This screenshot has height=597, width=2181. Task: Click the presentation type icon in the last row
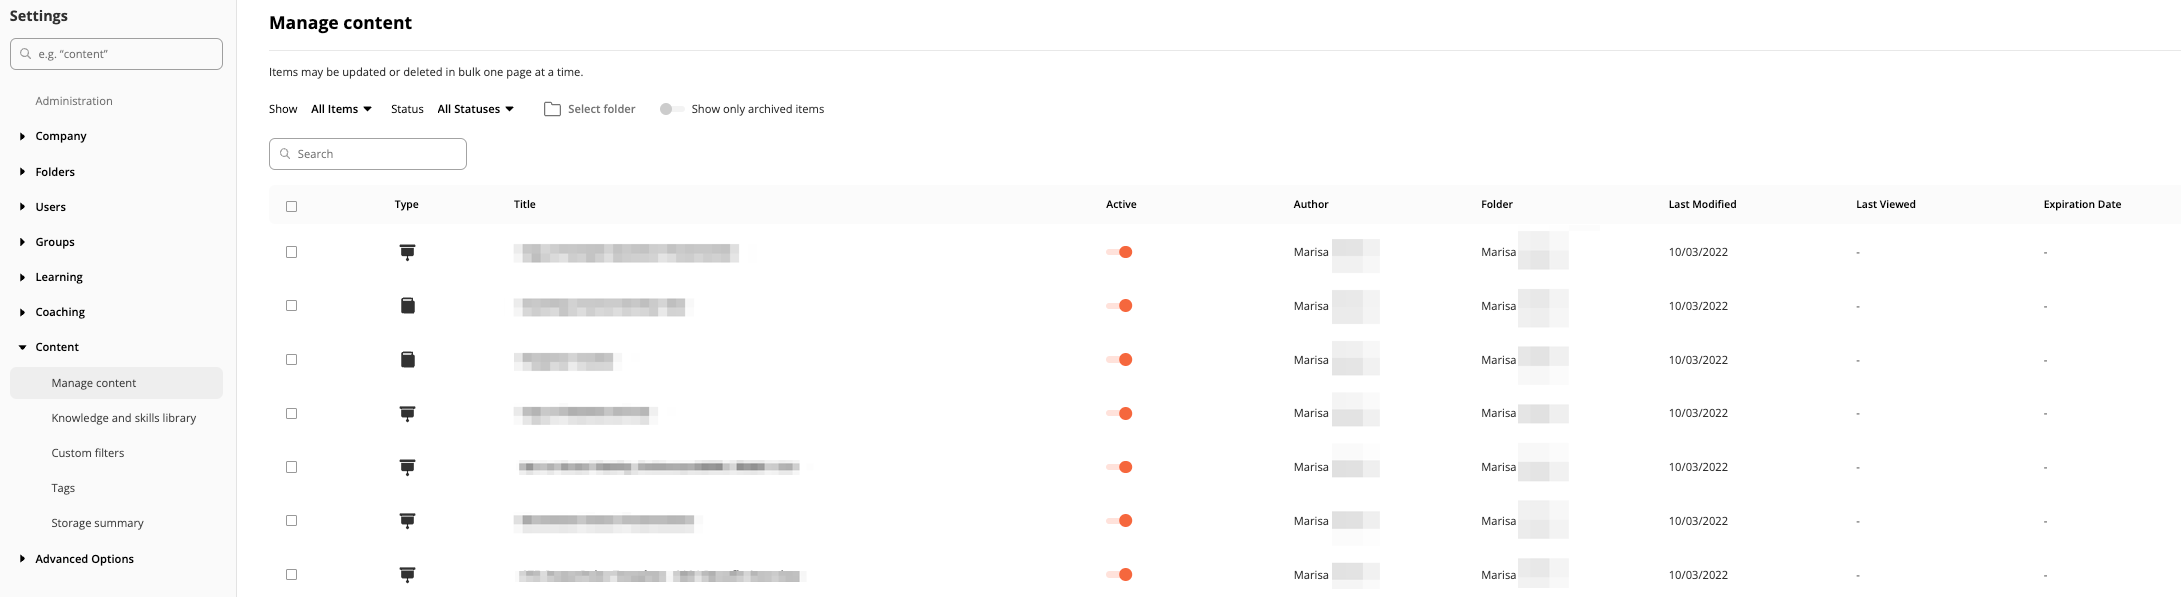(407, 574)
